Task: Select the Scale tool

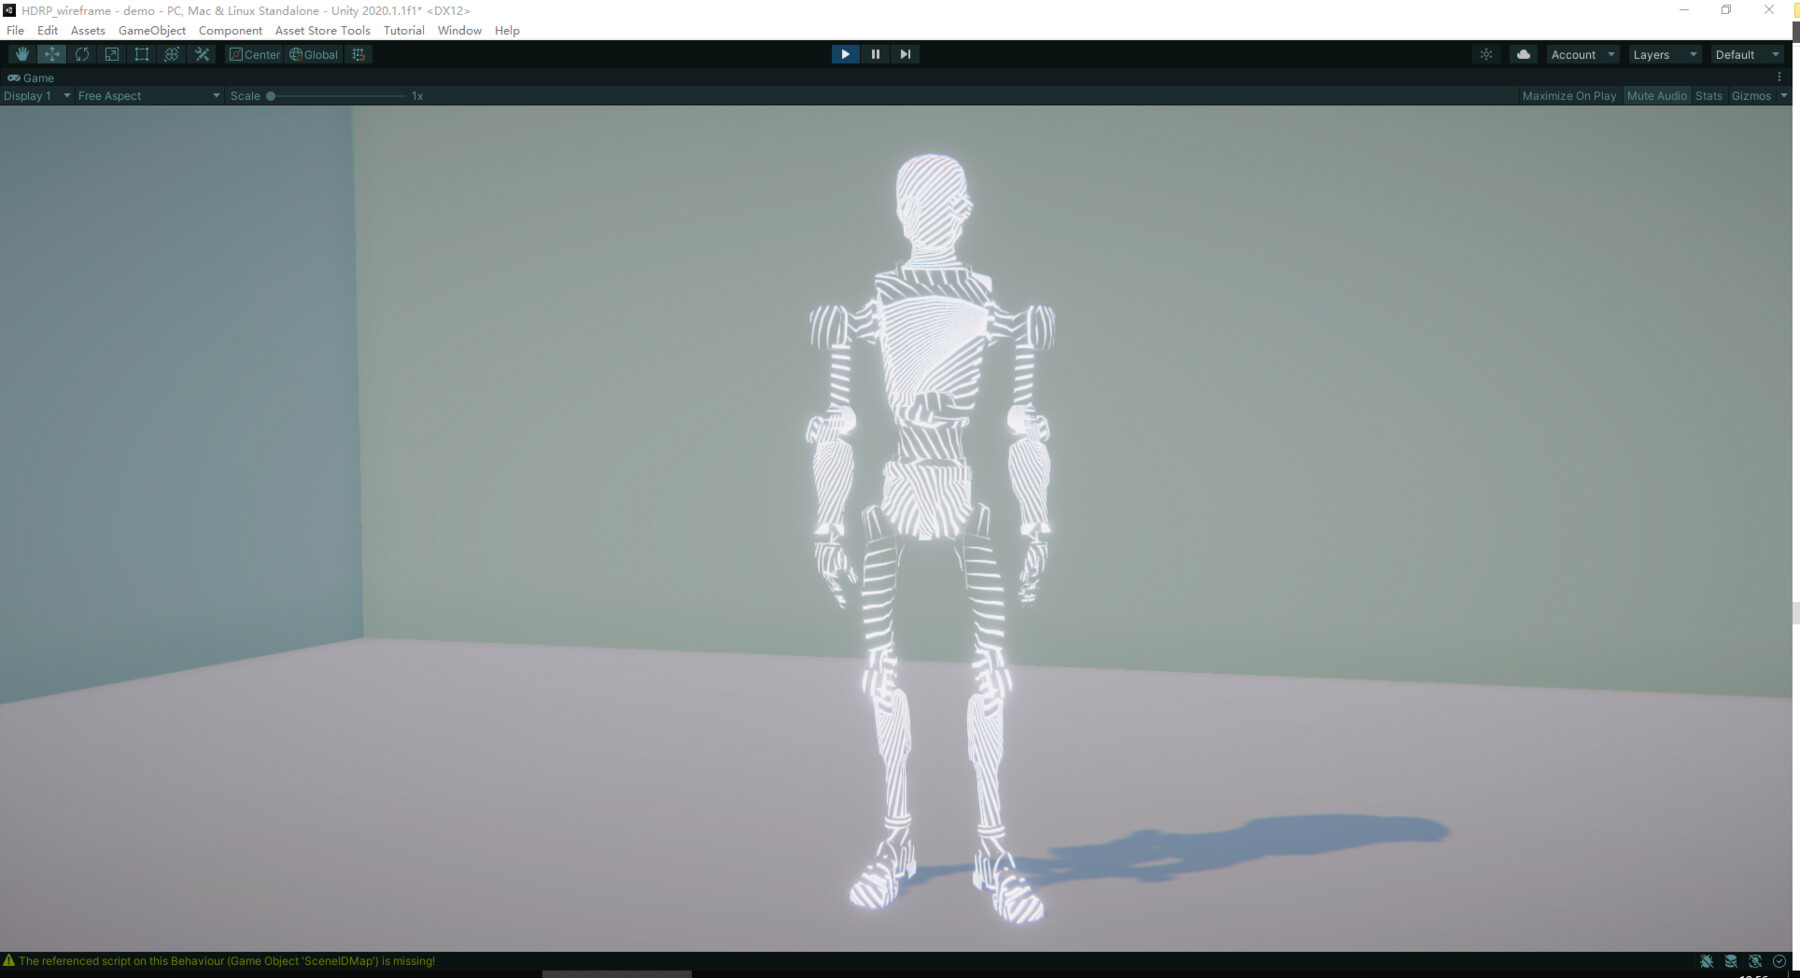Action: tap(111, 54)
